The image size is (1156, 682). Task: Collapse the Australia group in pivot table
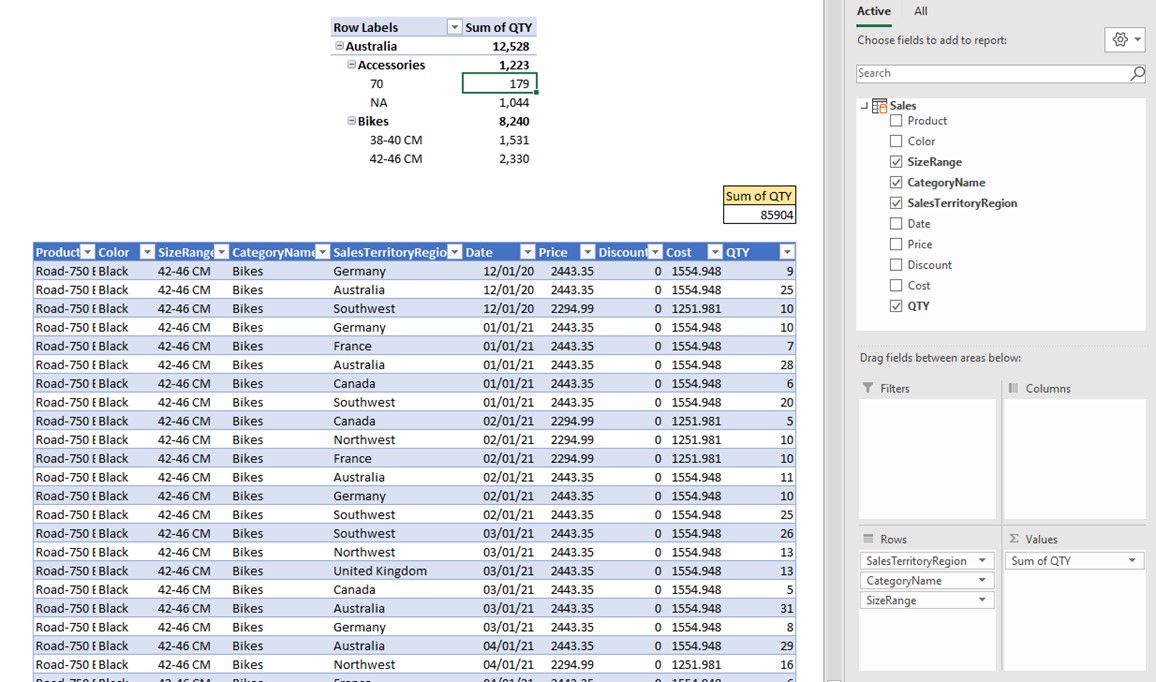(340, 46)
